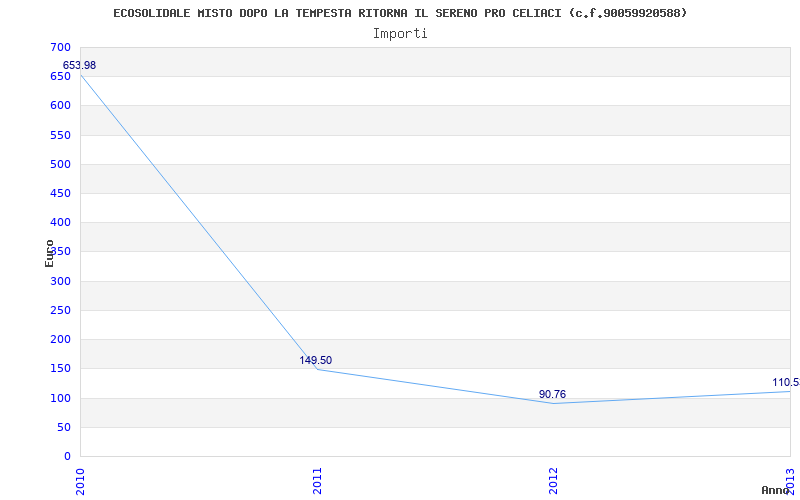Click the Anno x-axis title
Viewport: 800px width, 500px height.
coord(775,490)
